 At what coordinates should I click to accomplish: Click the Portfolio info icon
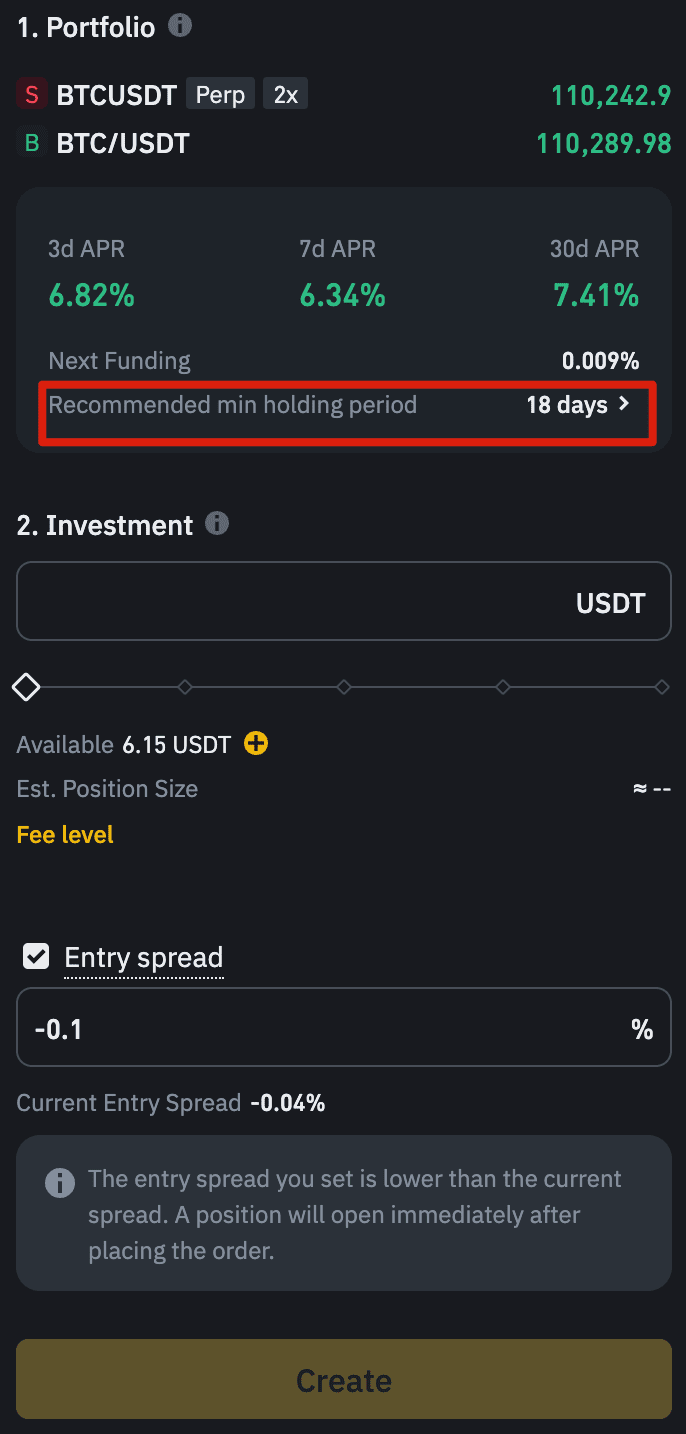180,25
